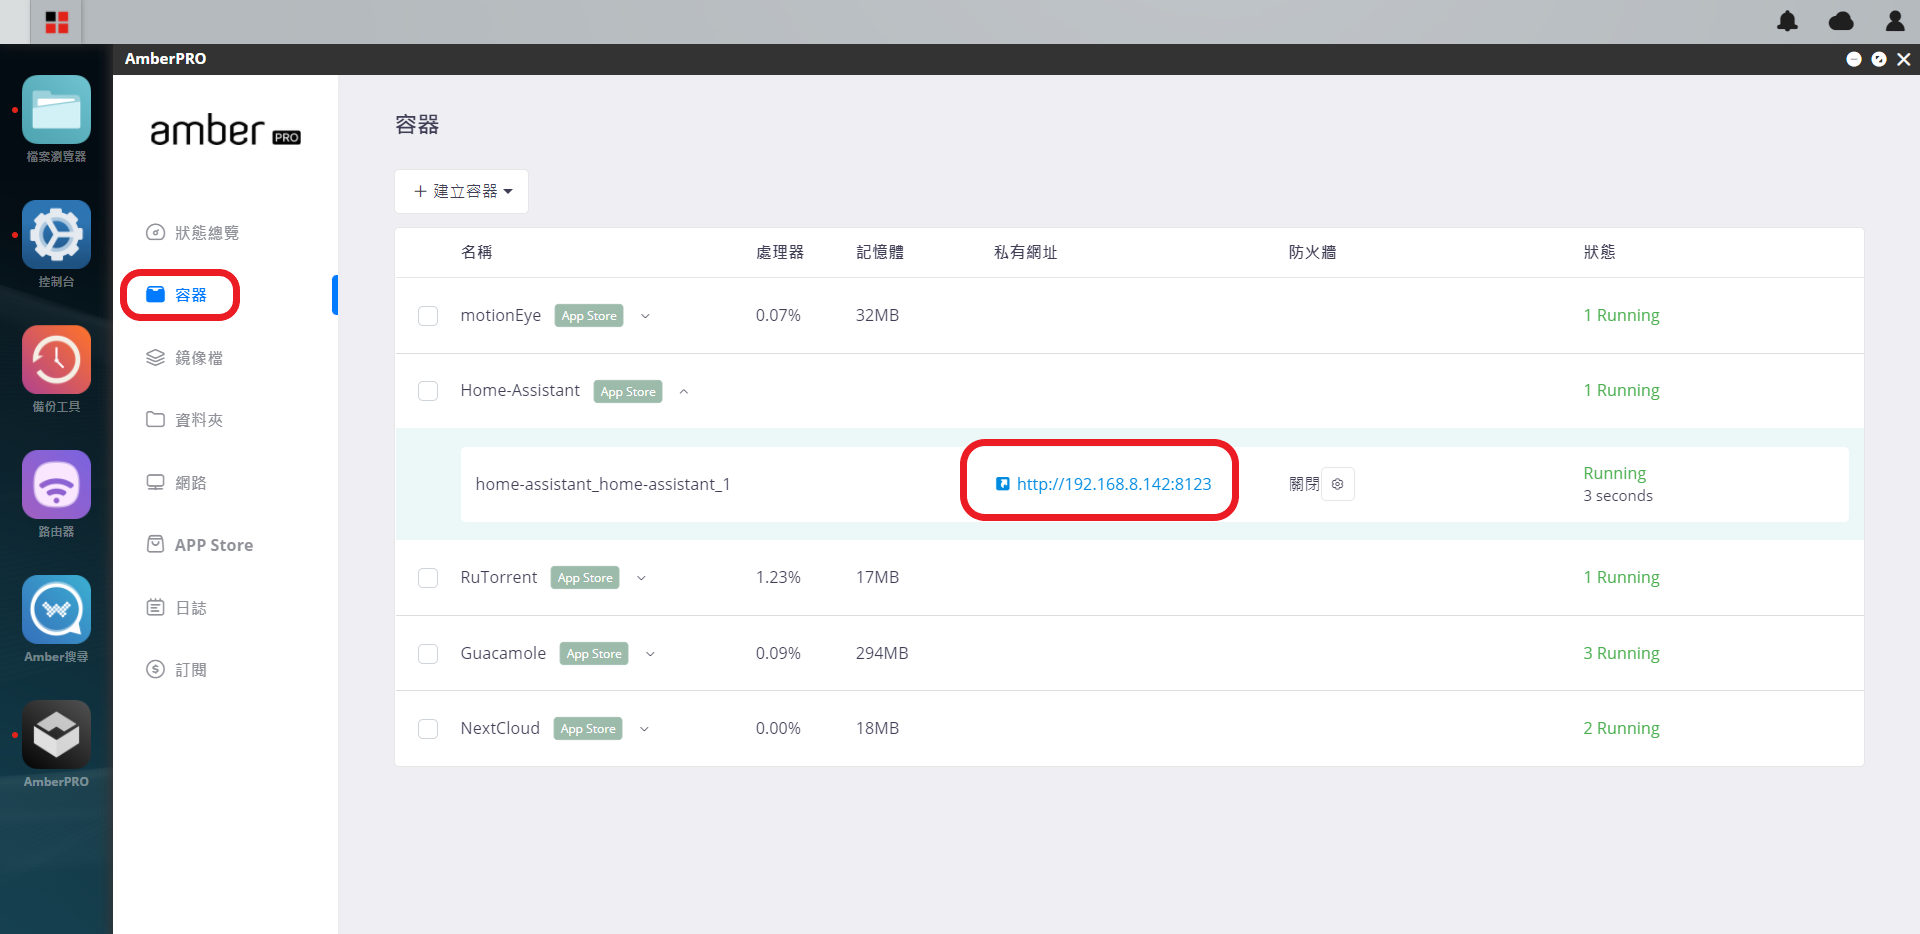Open 日誌 logs in sidebar
Viewport: 1920px width, 934px height.
(x=177, y=608)
